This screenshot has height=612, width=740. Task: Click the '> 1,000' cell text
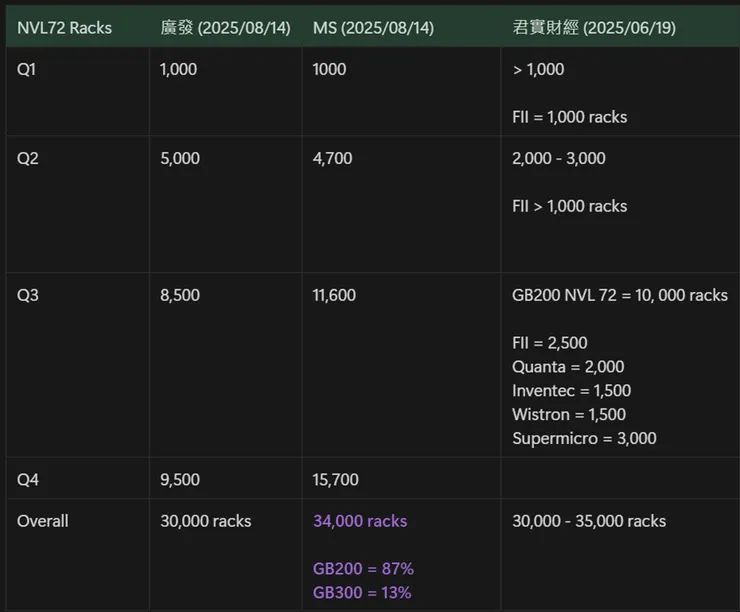click(x=538, y=69)
